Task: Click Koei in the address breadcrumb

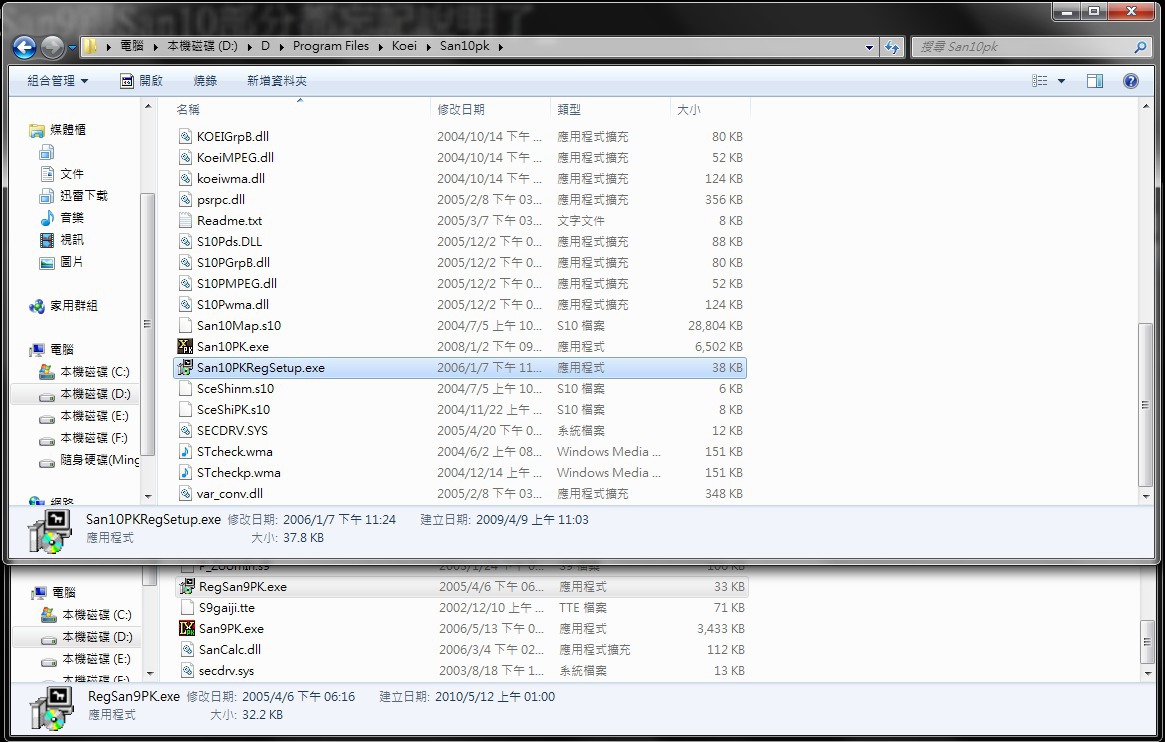Action: pyautogui.click(x=404, y=46)
